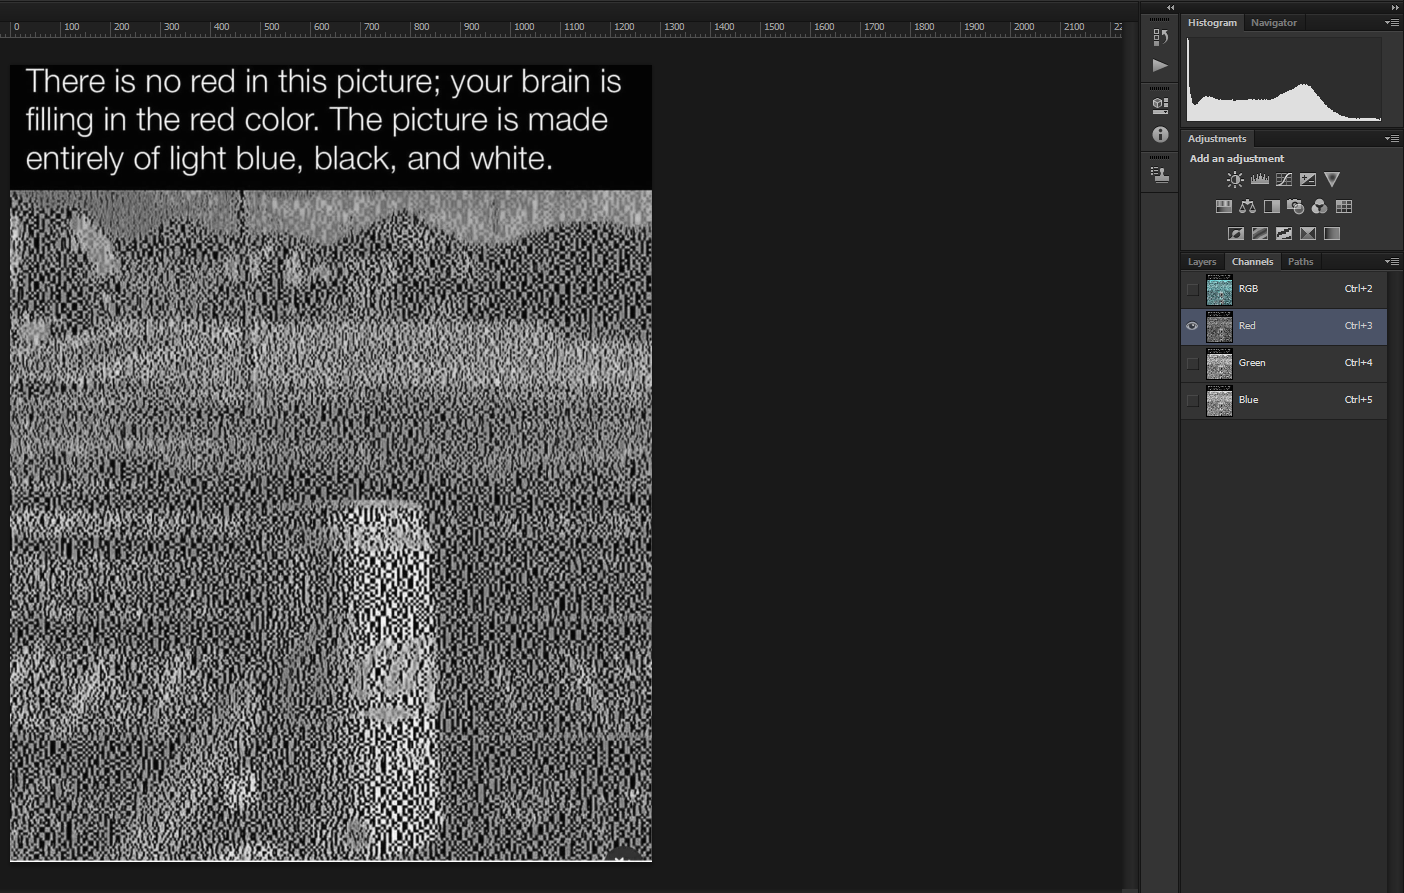The image size is (1404, 893).
Task: Select the RGB channel name
Action: pyautogui.click(x=1248, y=289)
